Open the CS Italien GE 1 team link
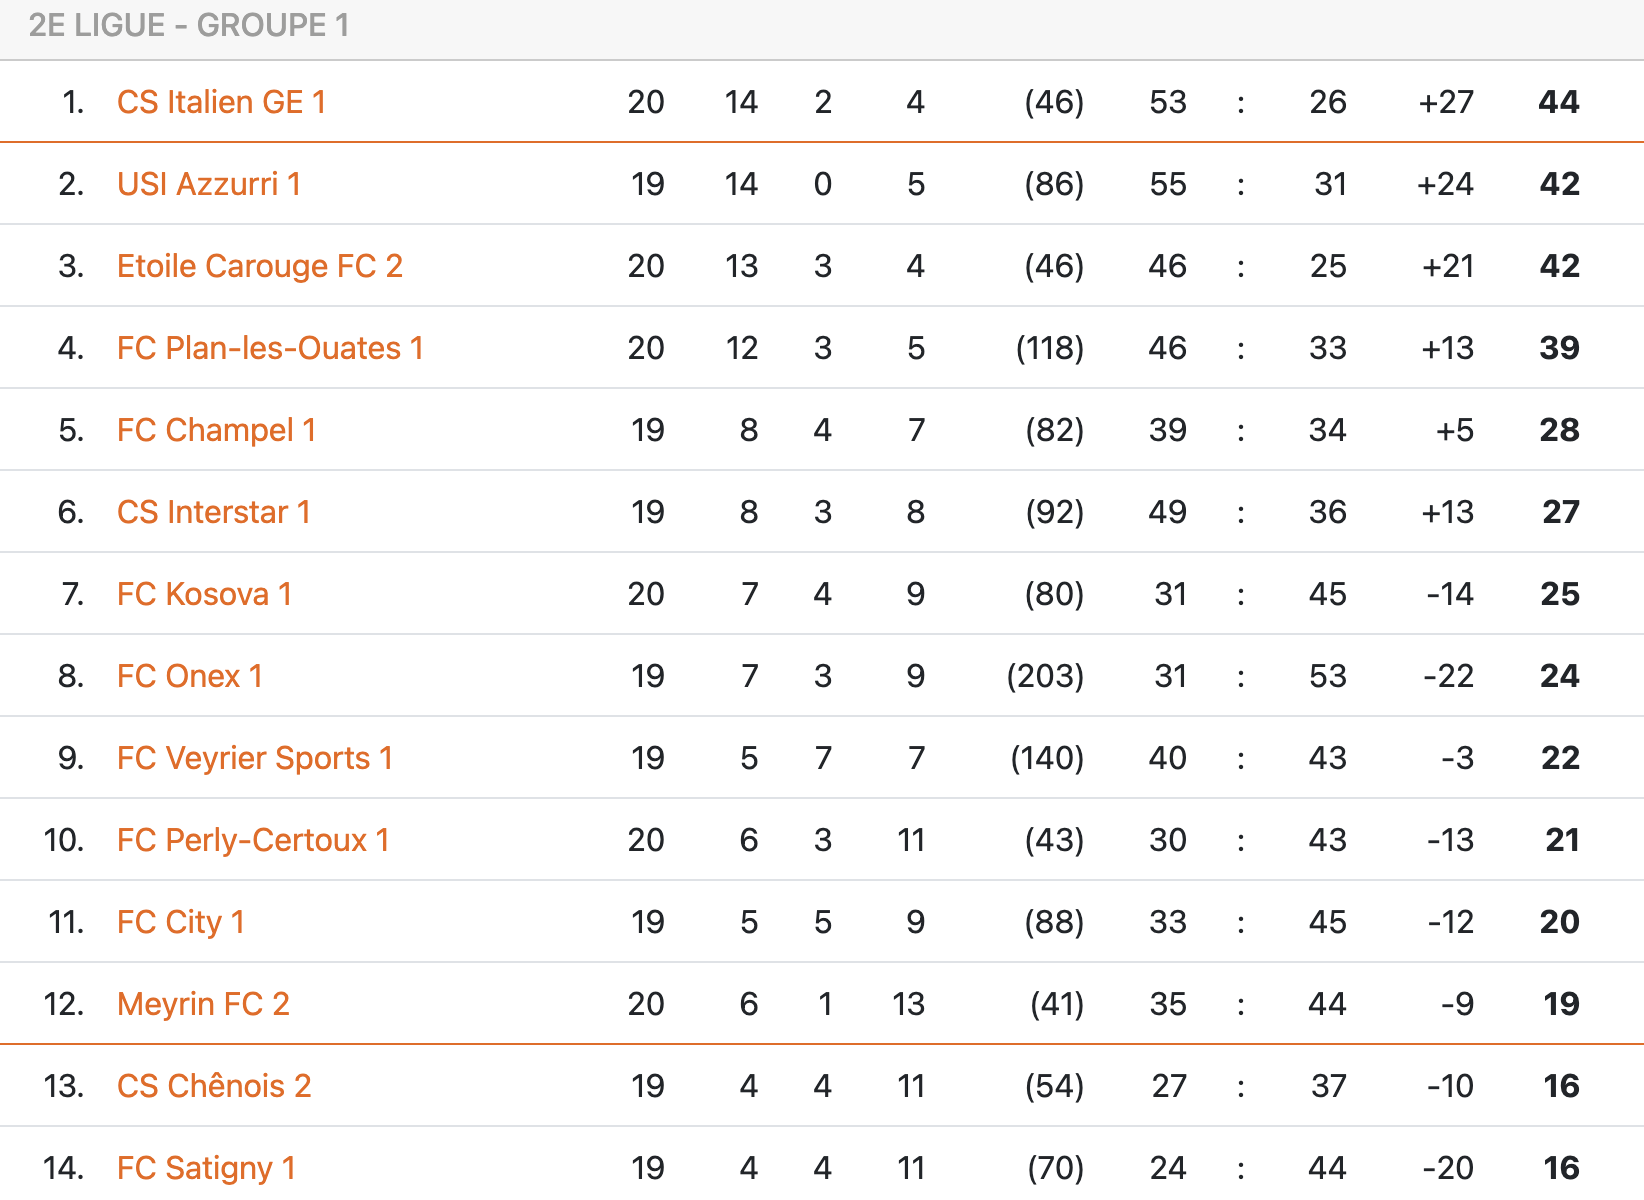The height and width of the screenshot is (1200, 1644). click(x=221, y=102)
